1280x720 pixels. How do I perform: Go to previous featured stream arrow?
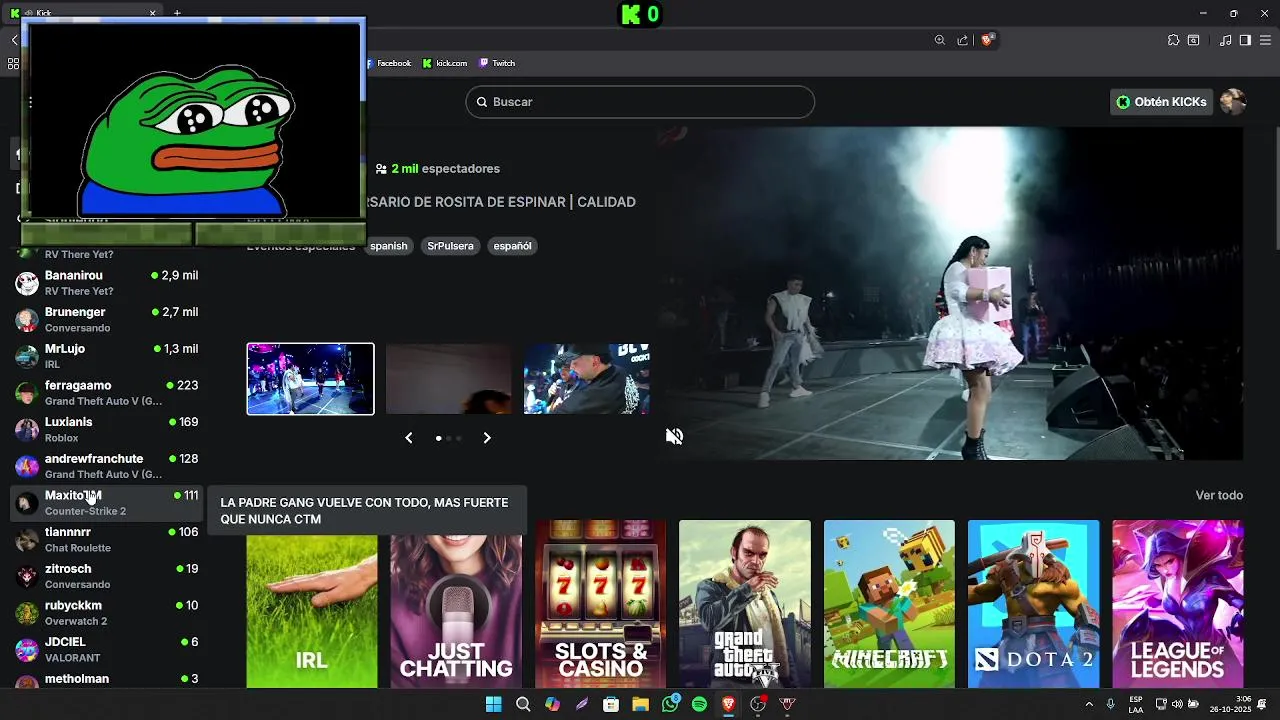click(408, 438)
